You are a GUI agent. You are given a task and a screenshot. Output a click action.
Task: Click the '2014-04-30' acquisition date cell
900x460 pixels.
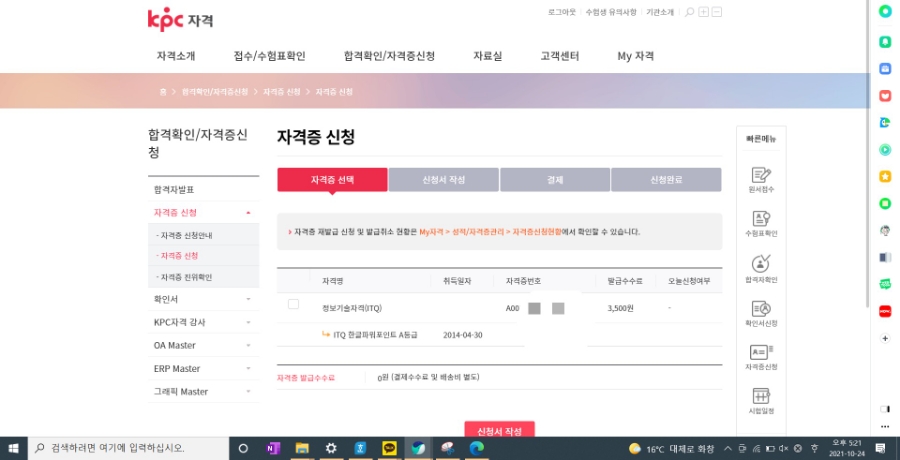click(x=463, y=335)
